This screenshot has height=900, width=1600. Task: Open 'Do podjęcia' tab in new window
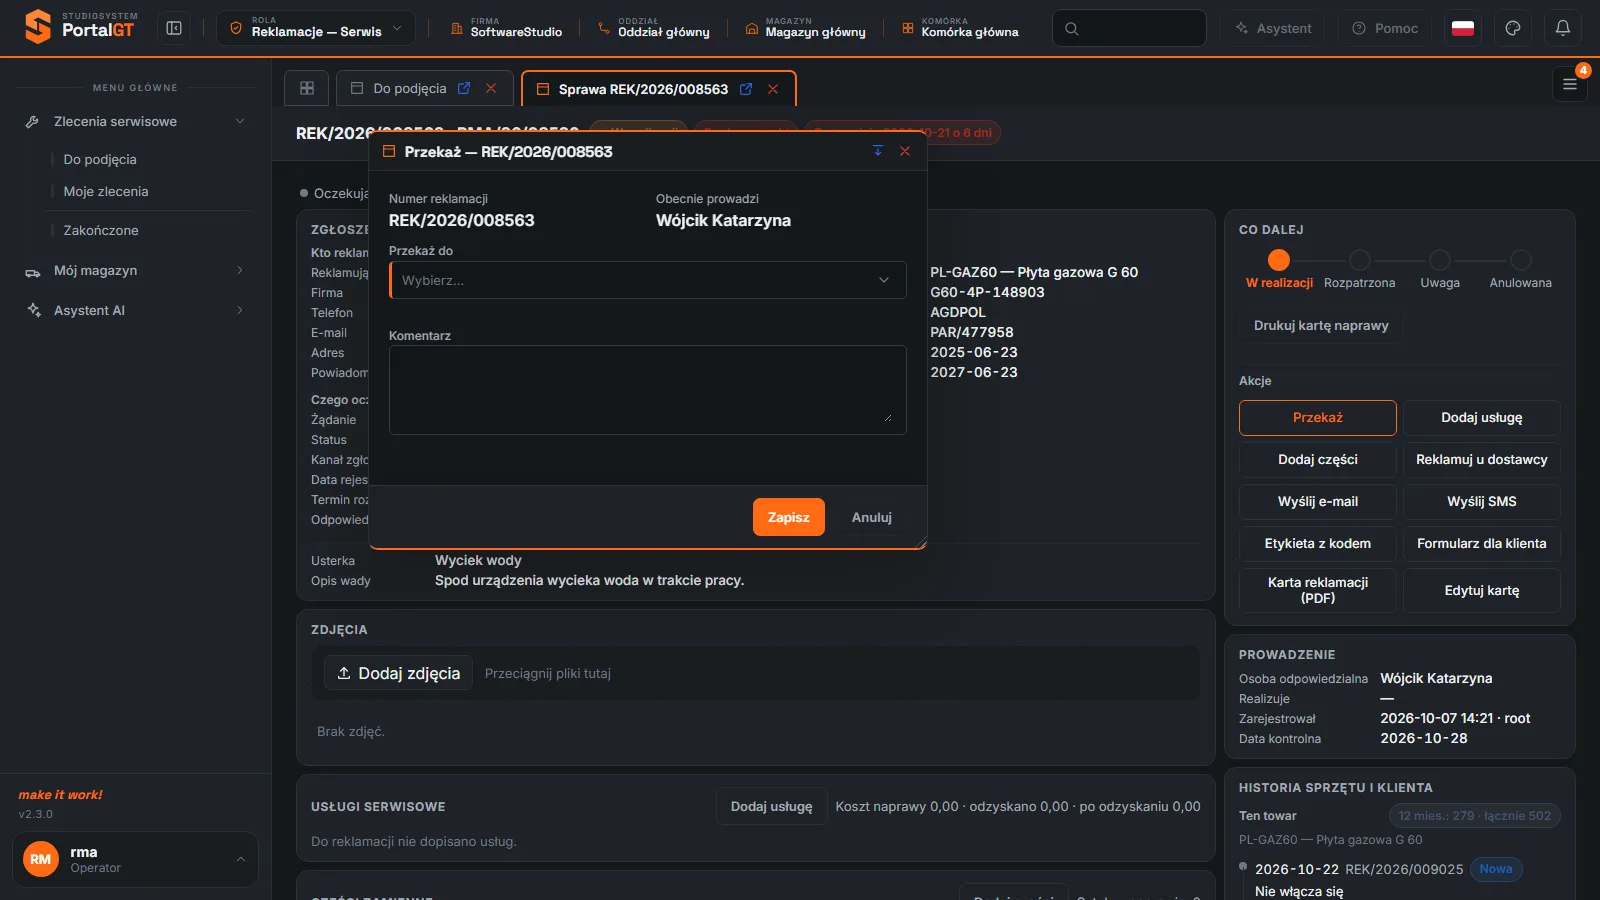coord(464,88)
